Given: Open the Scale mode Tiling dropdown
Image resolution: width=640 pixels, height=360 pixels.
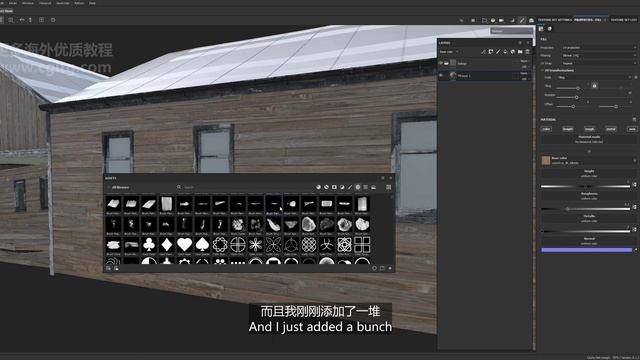Looking at the screenshot, I should [x=594, y=77].
